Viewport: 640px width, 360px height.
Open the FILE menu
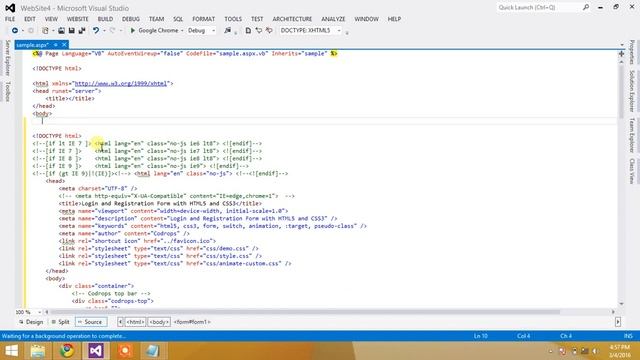(x=10, y=19)
